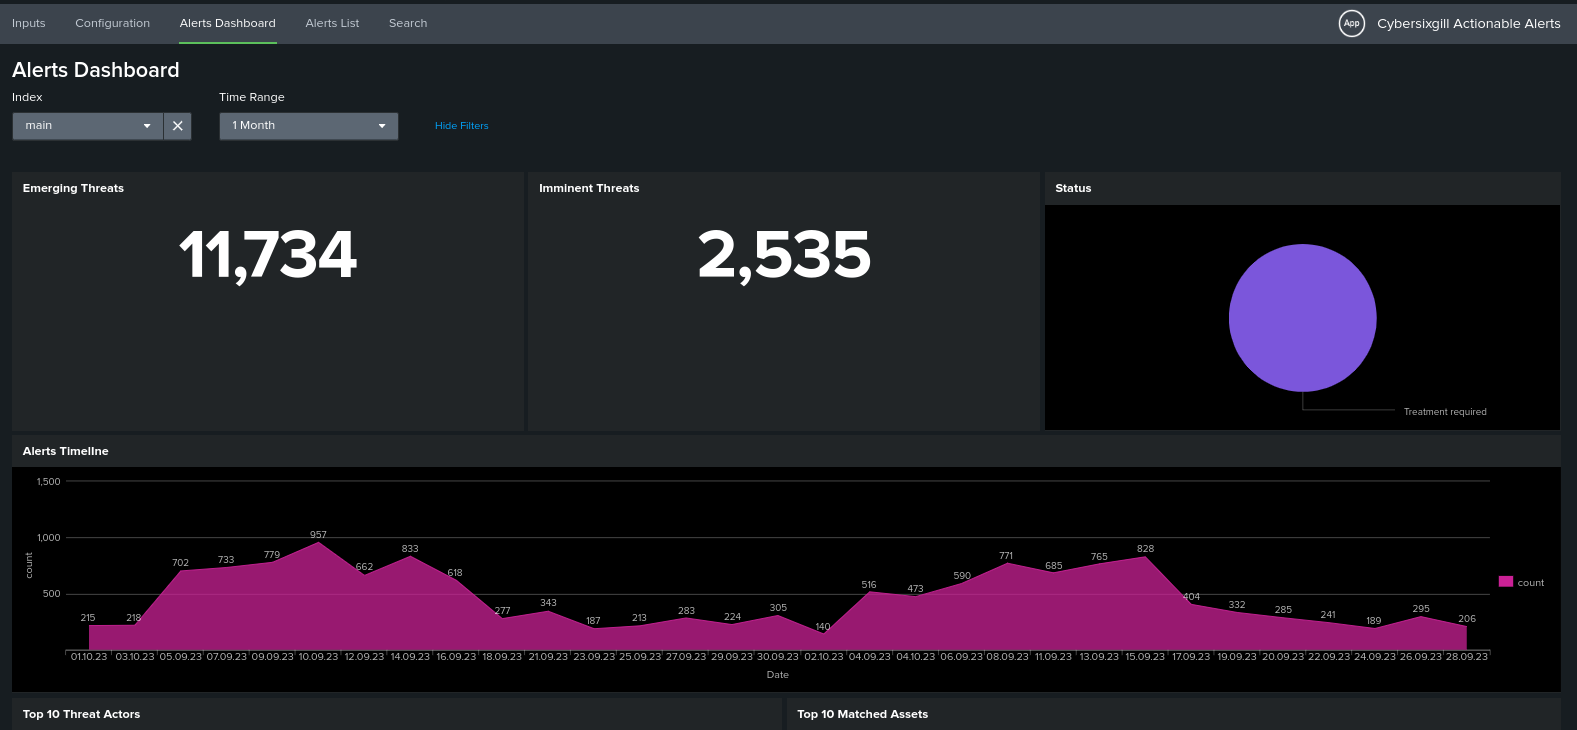This screenshot has width=1577, height=730.
Task: Click the 516 data point label
Action: coord(868,585)
